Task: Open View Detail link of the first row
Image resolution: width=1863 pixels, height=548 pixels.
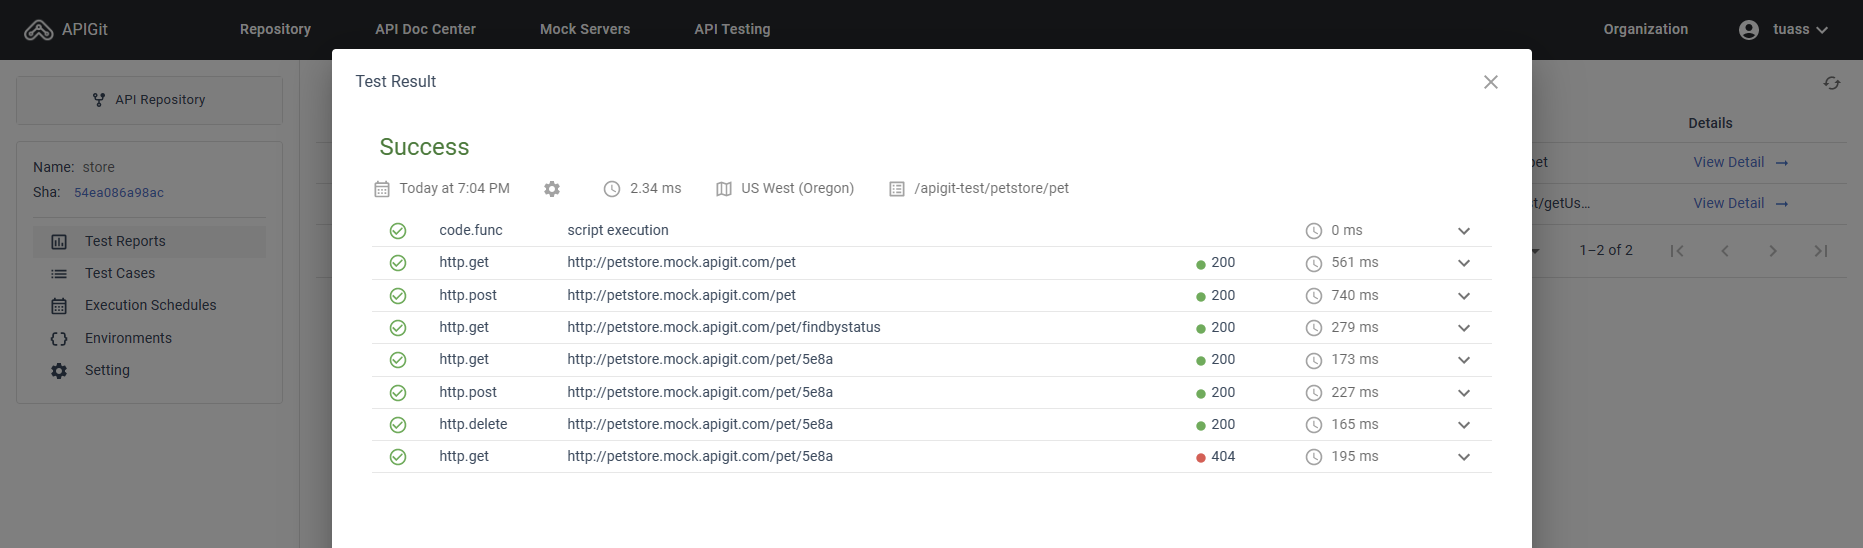Action: pyautogui.click(x=1741, y=162)
